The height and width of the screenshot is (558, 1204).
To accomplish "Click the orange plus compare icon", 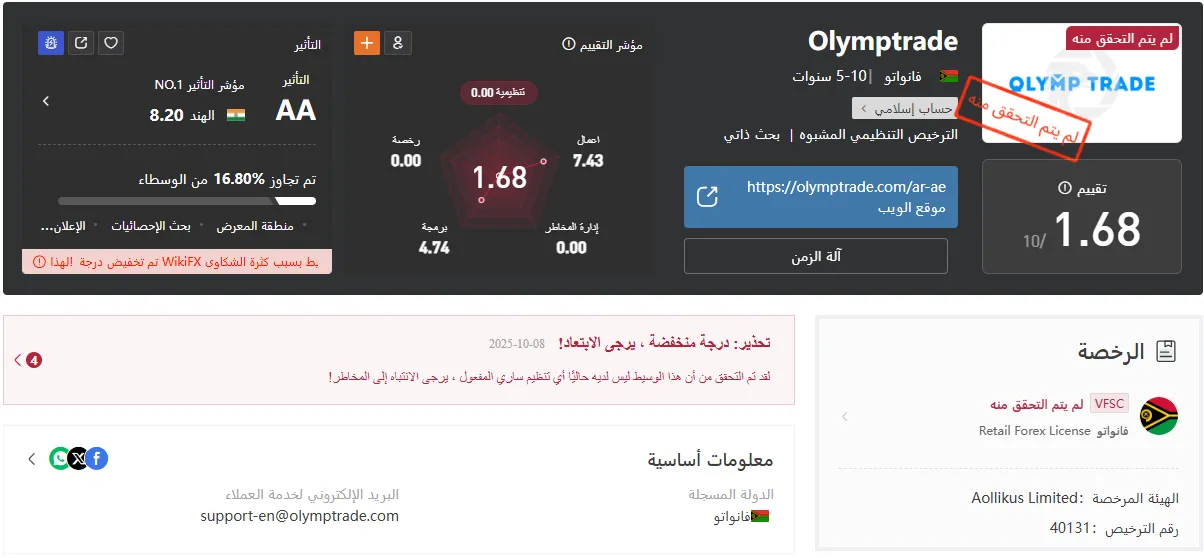I will pyautogui.click(x=367, y=43).
